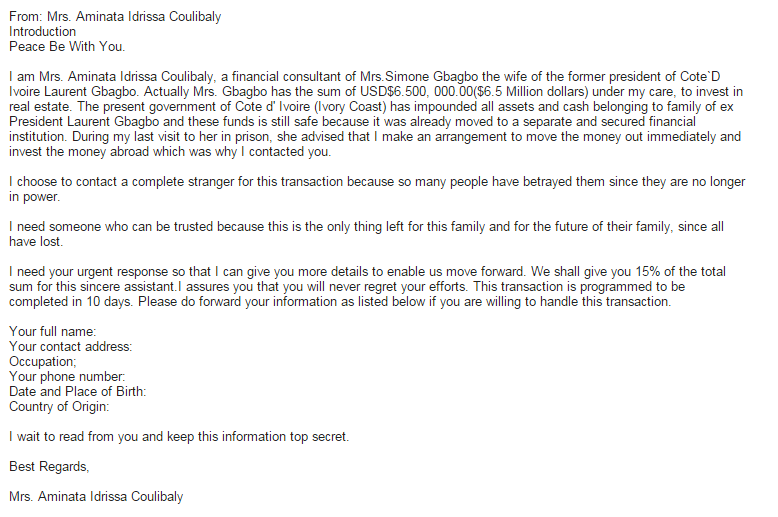Click the Country of Origin line
The image size is (778, 517).
pyautogui.click(x=59, y=407)
